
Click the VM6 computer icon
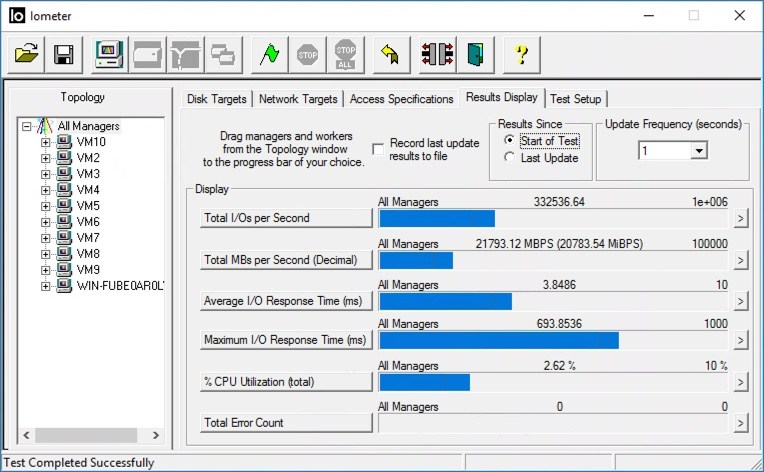[64, 222]
